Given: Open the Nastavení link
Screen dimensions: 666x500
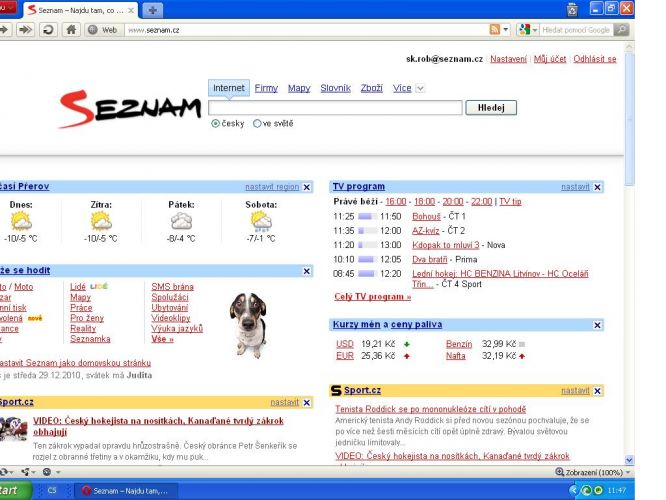Looking at the screenshot, I should (508, 59).
